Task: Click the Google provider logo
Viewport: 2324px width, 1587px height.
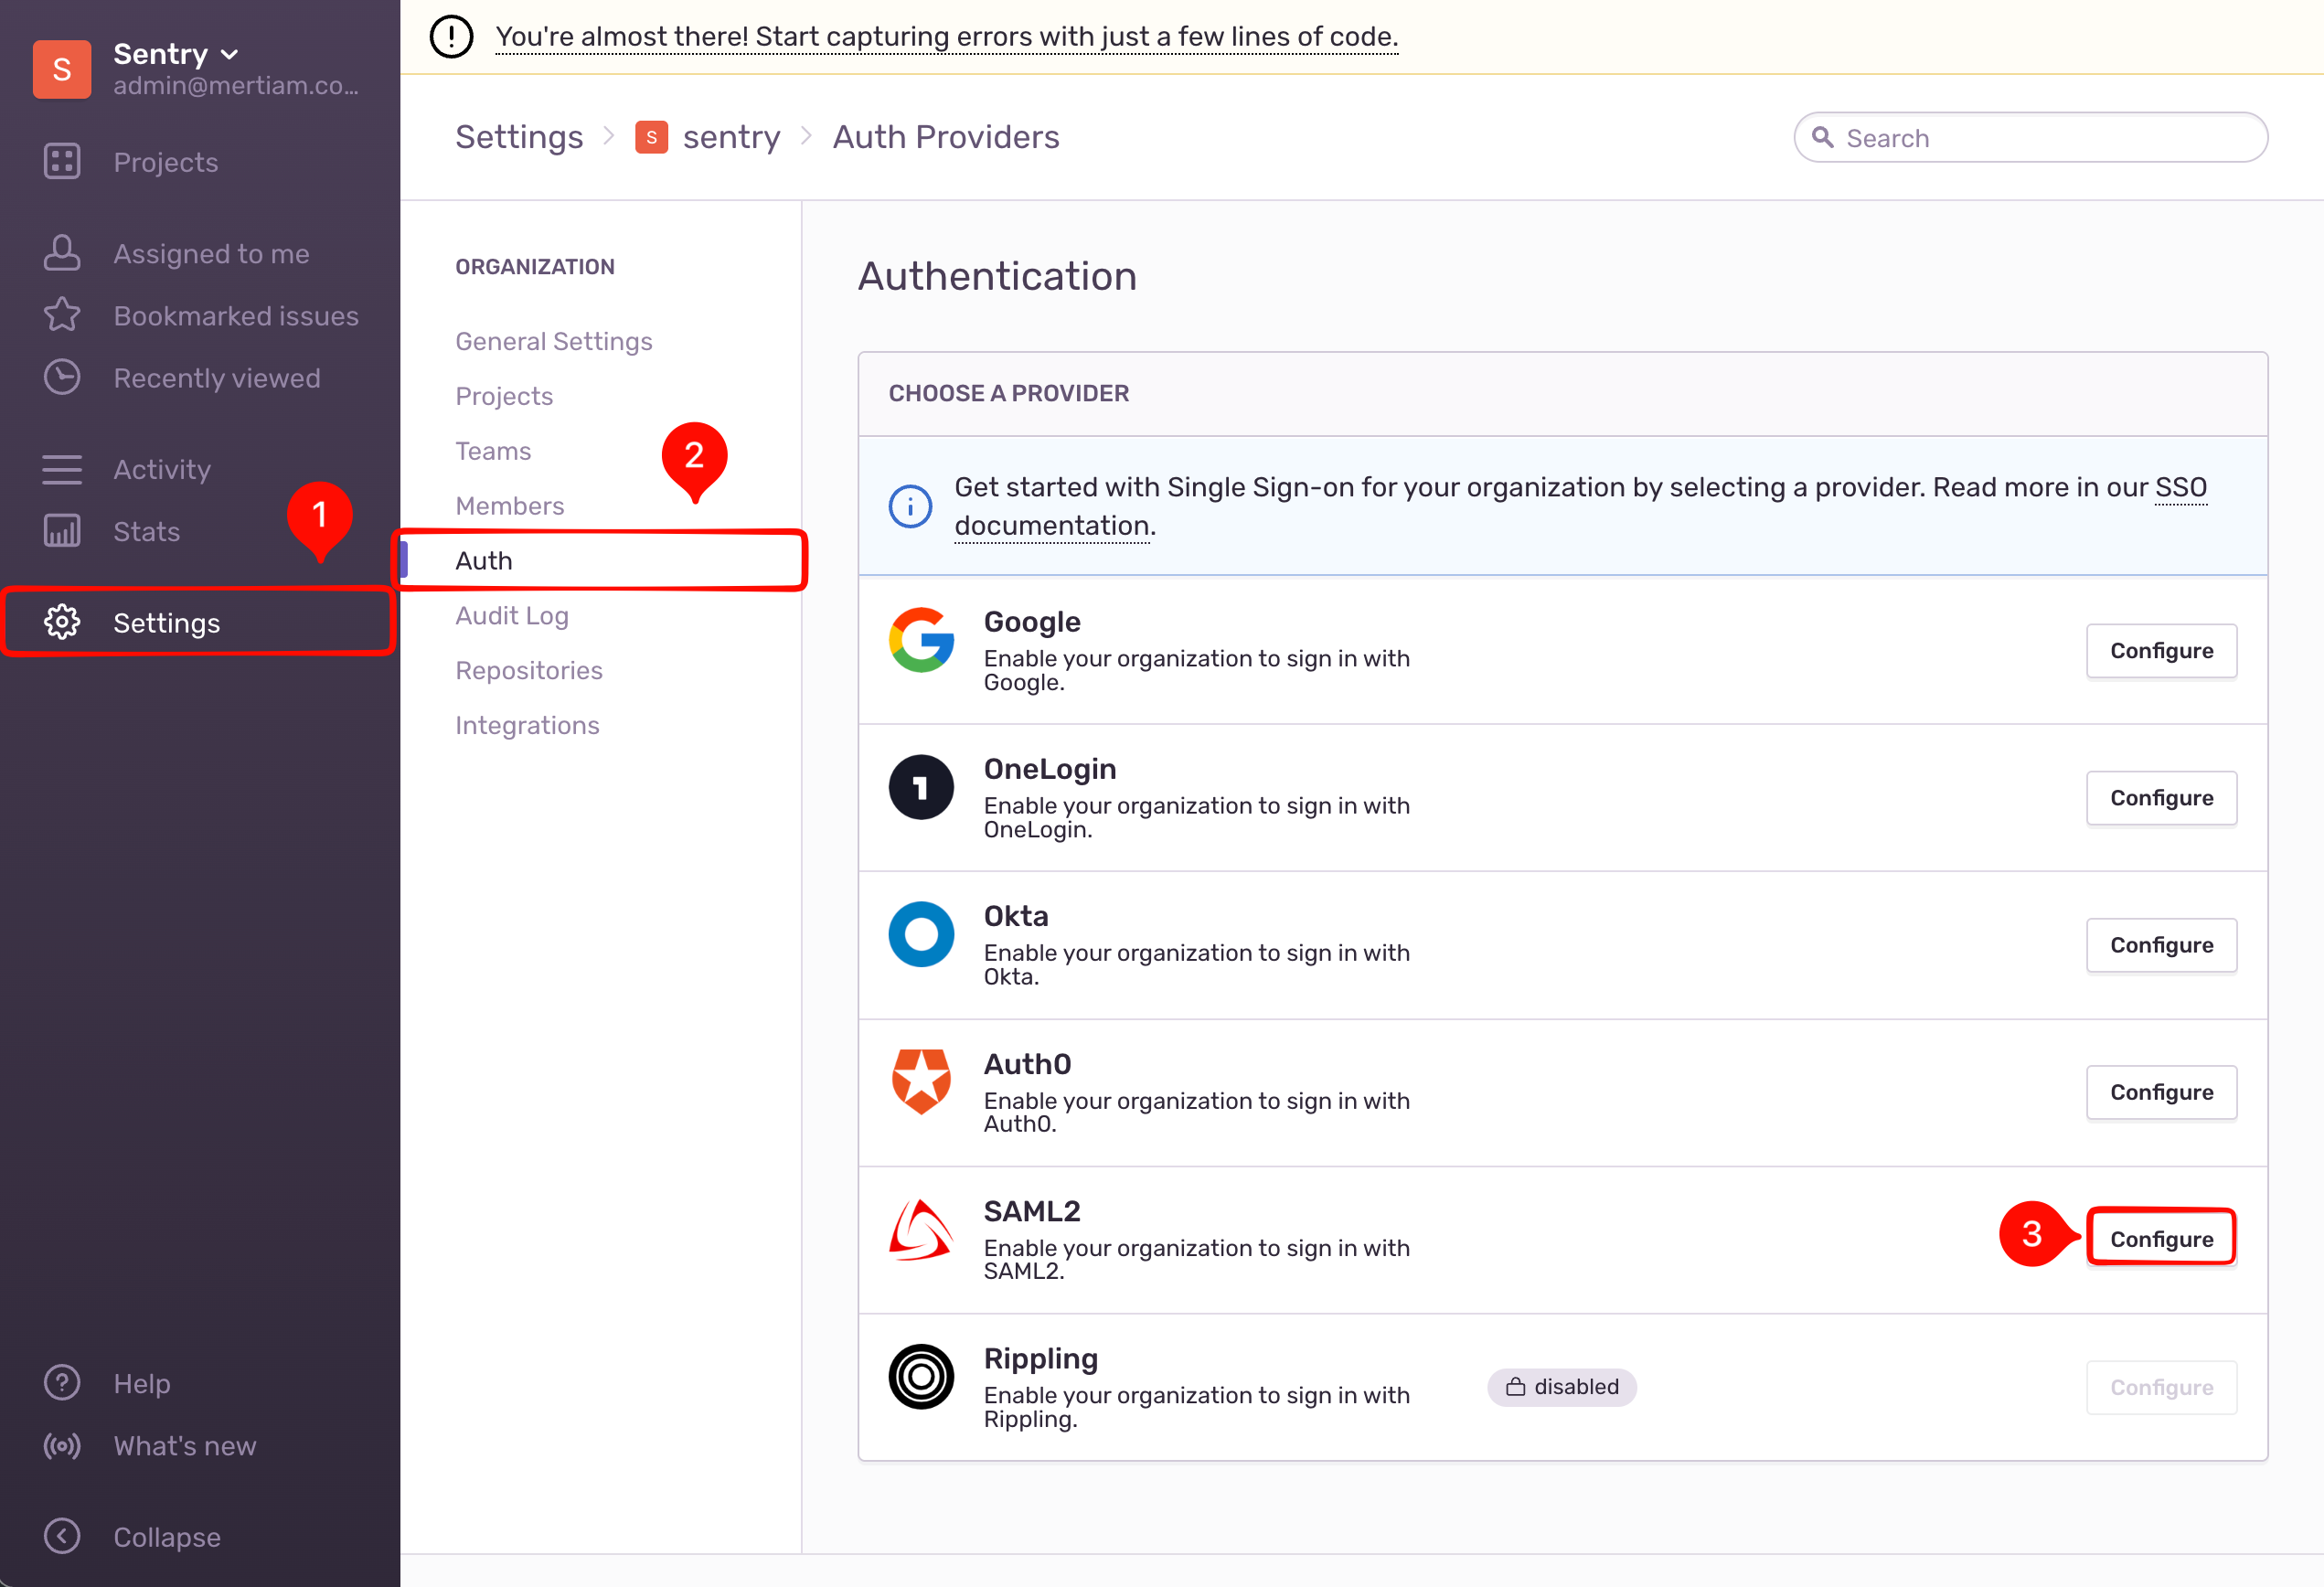Action: pos(921,640)
